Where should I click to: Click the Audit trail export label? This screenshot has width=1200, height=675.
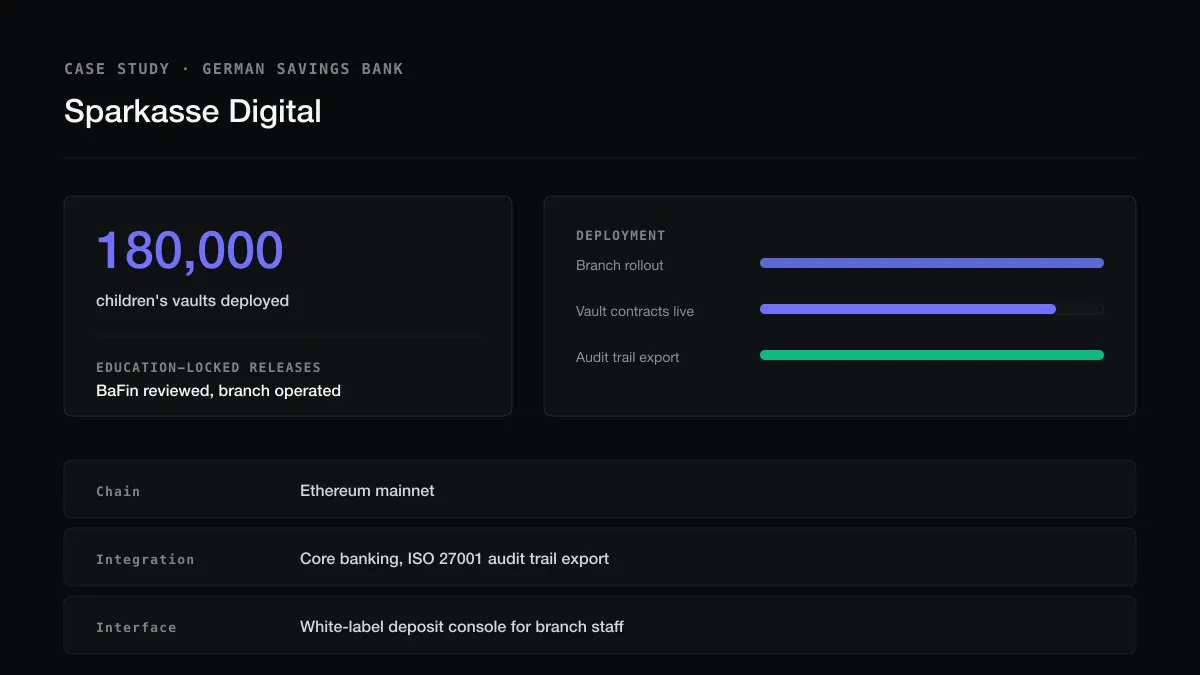pyautogui.click(x=628, y=357)
